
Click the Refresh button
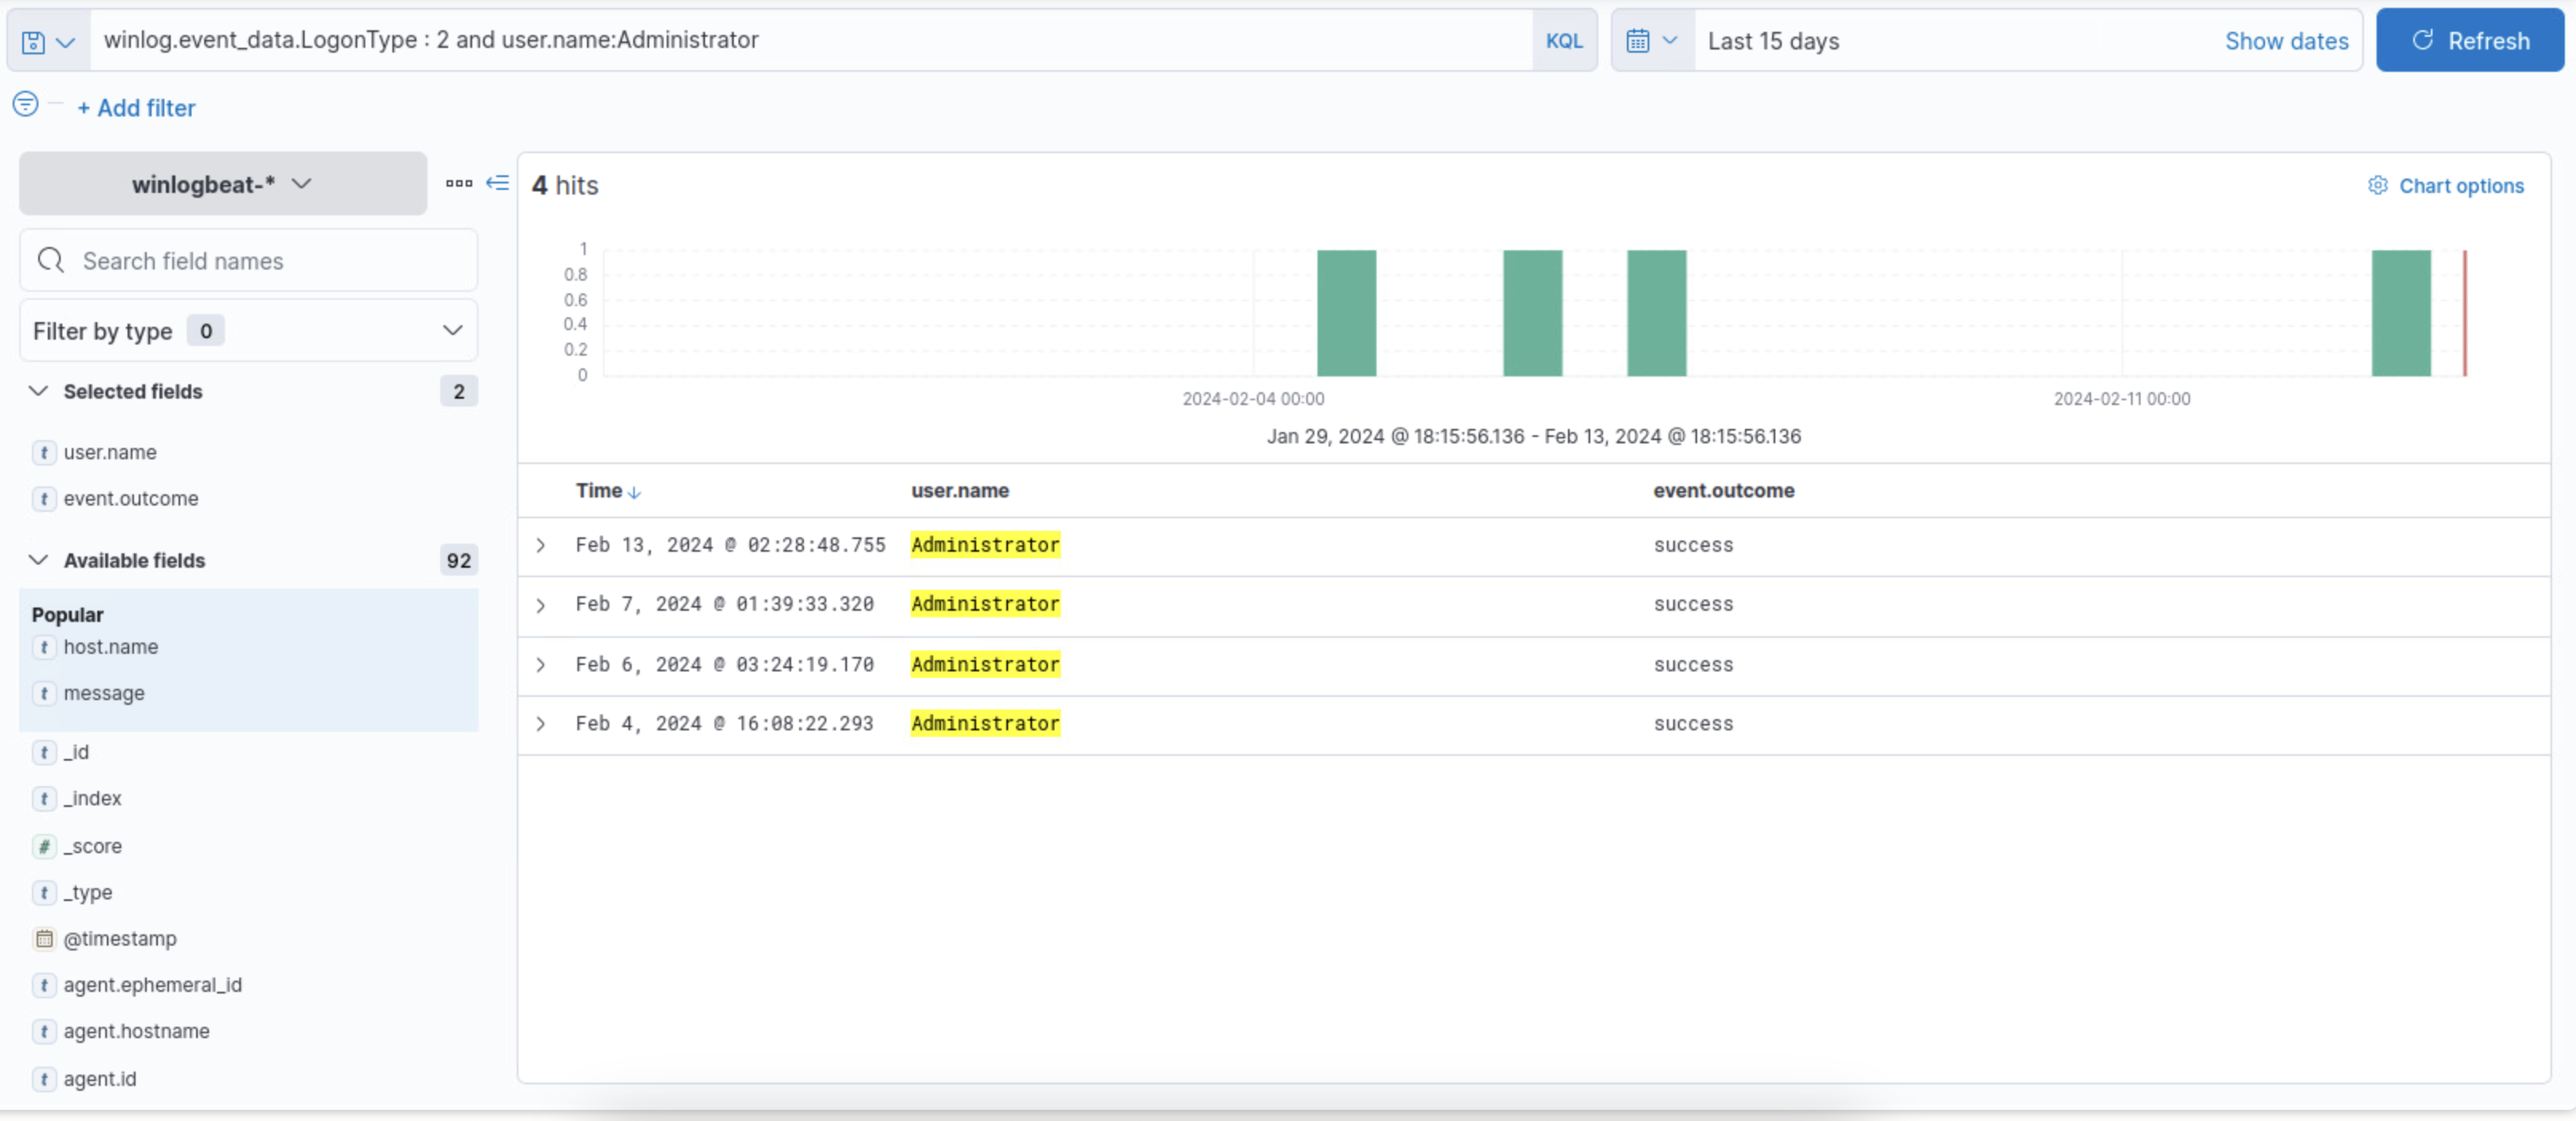pyautogui.click(x=2468, y=41)
